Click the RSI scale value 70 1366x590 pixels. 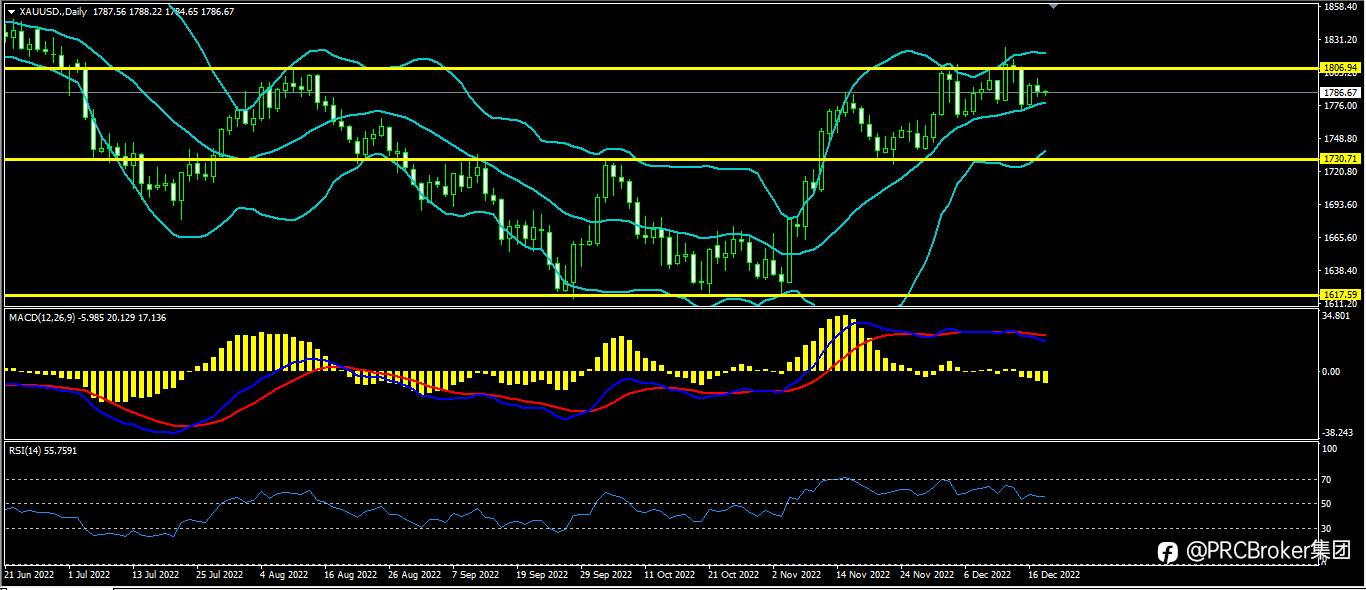coord(1328,480)
